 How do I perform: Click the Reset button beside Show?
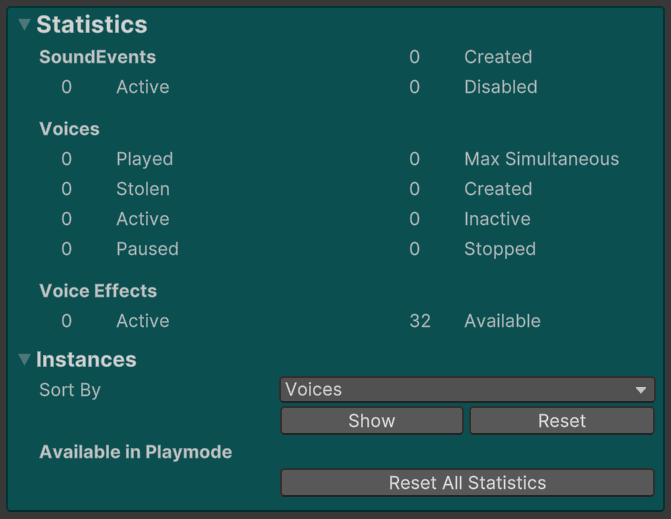pos(561,421)
